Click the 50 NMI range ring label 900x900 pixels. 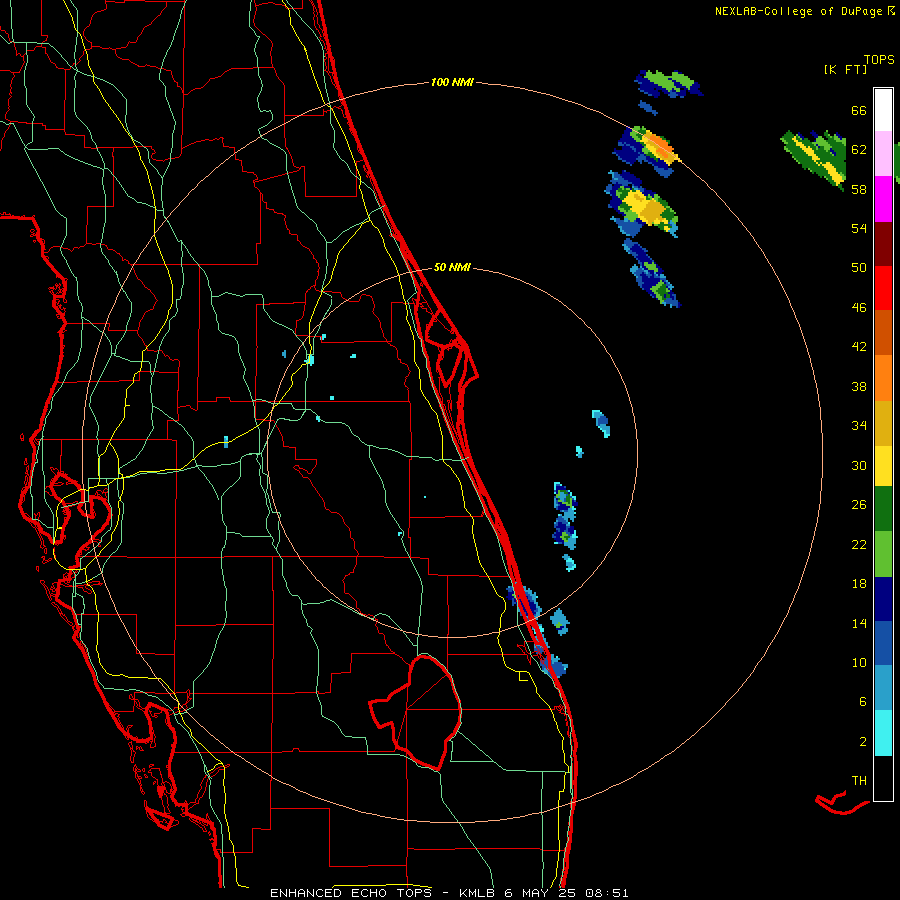[x=452, y=267]
